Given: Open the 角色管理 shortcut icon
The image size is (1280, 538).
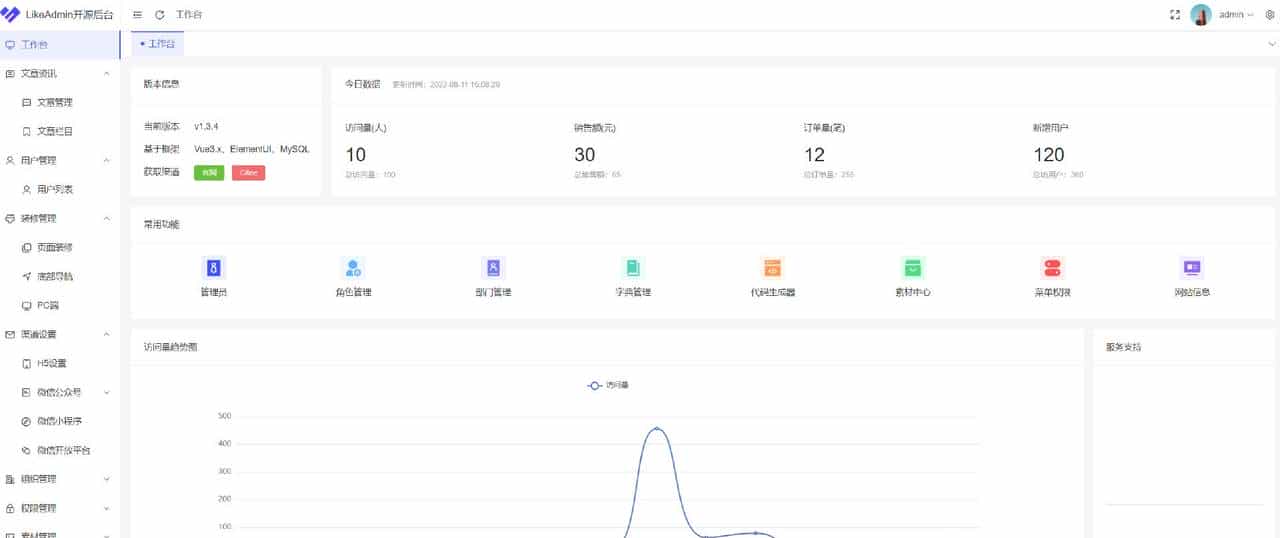Looking at the screenshot, I should pyautogui.click(x=353, y=268).
